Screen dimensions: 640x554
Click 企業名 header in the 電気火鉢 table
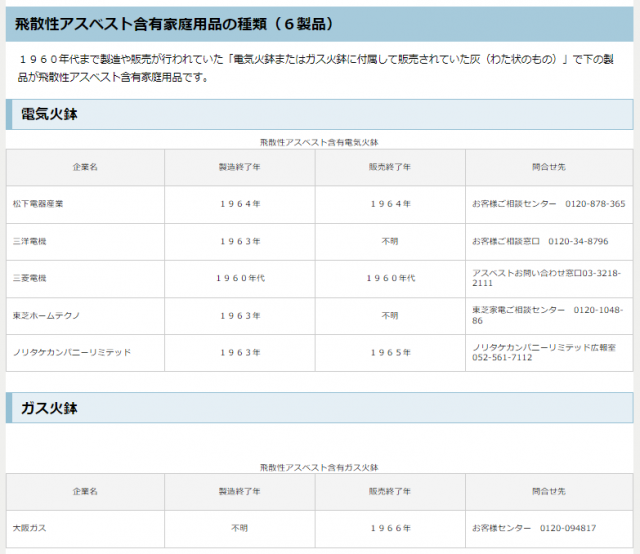pos(85,167)
